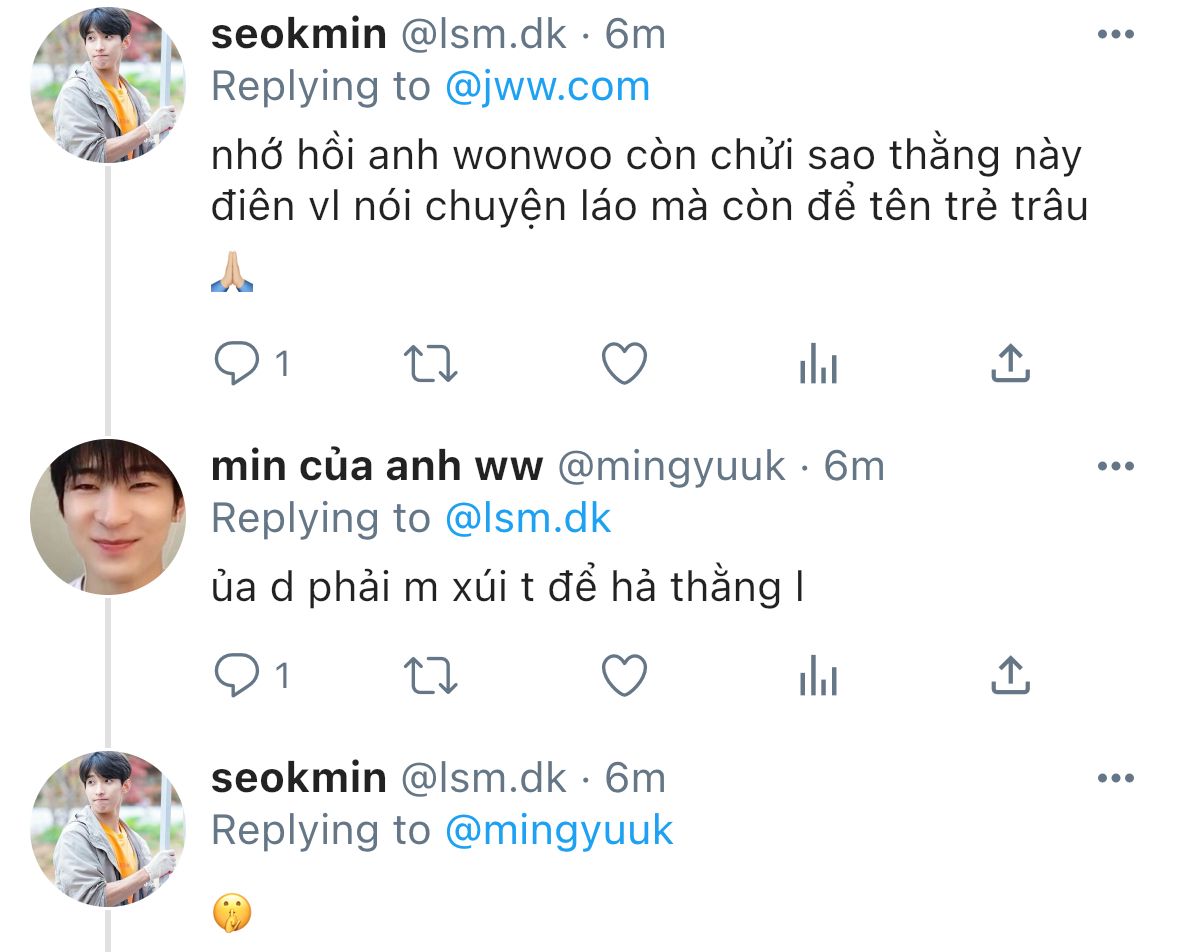Image resolution: width=1179 pixels, height=952 pixels.
Task: View analytics of seokmin's first tweet
Action: [818, 363]
